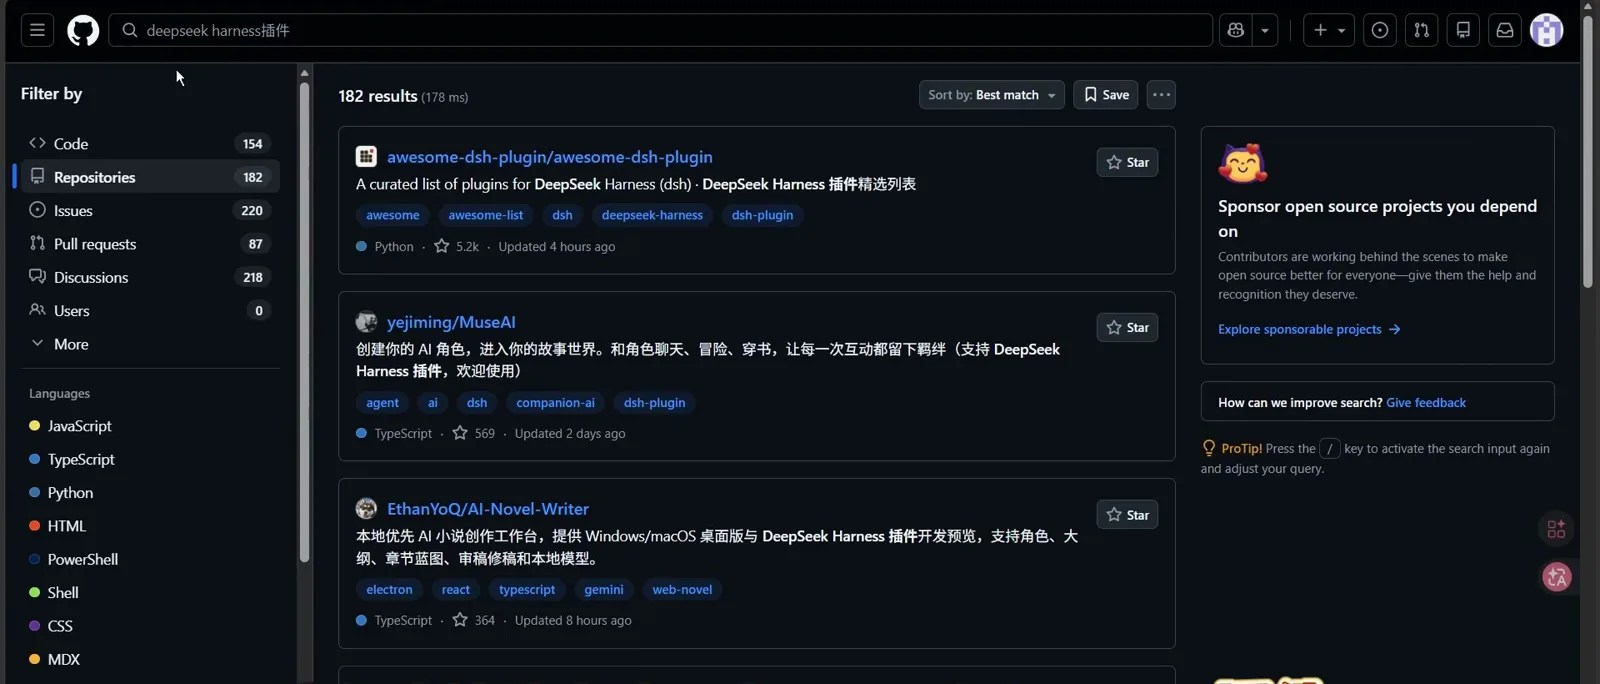Open the create new plus menu
This screenshot has height=684, width=1600.
1329,30
